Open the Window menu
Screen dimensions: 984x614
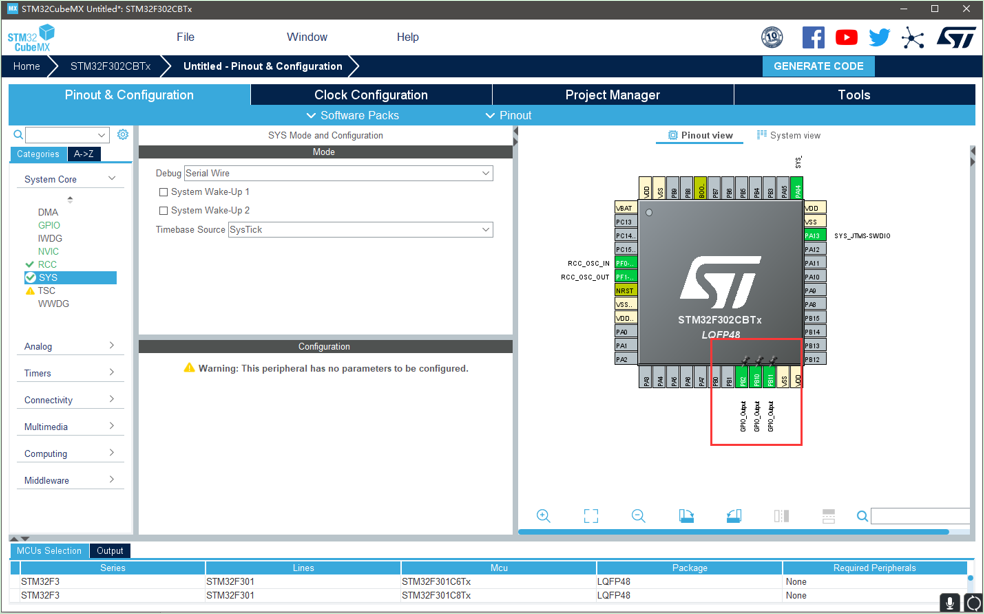click(x=307, y=37)
